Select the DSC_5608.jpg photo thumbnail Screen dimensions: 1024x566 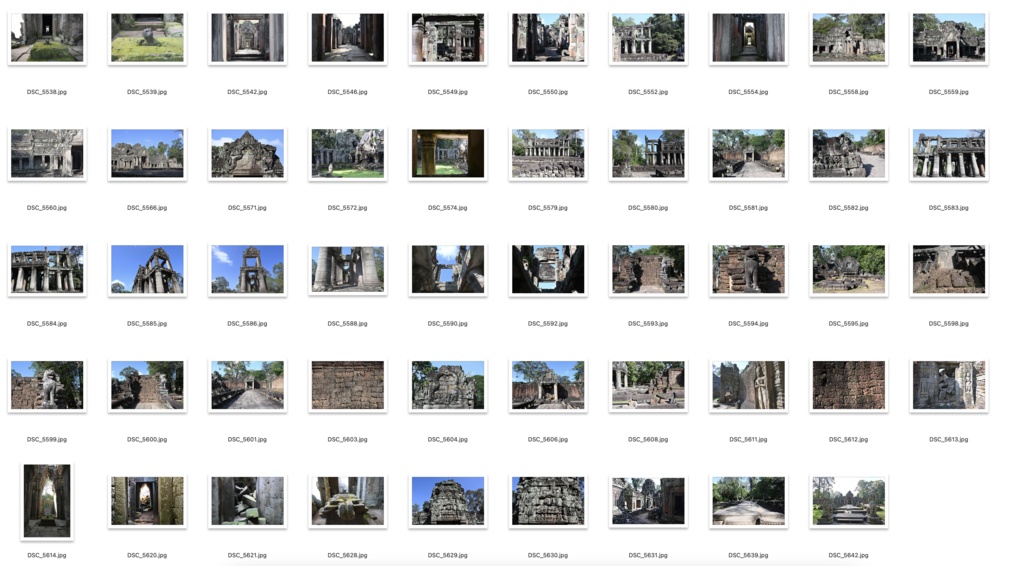[x=648, y=385]
